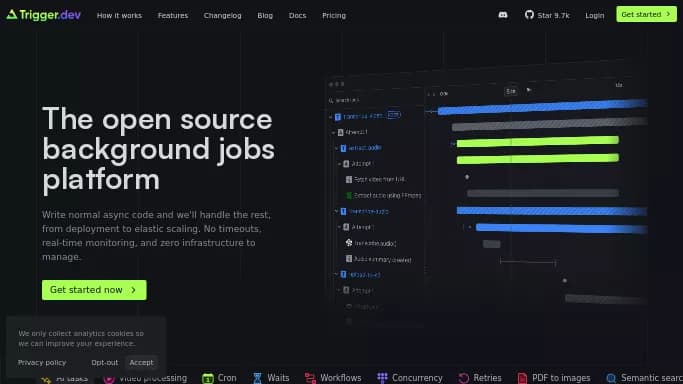Open the Docs link
This screenshot has height=384, width=683.
[298, 15]
